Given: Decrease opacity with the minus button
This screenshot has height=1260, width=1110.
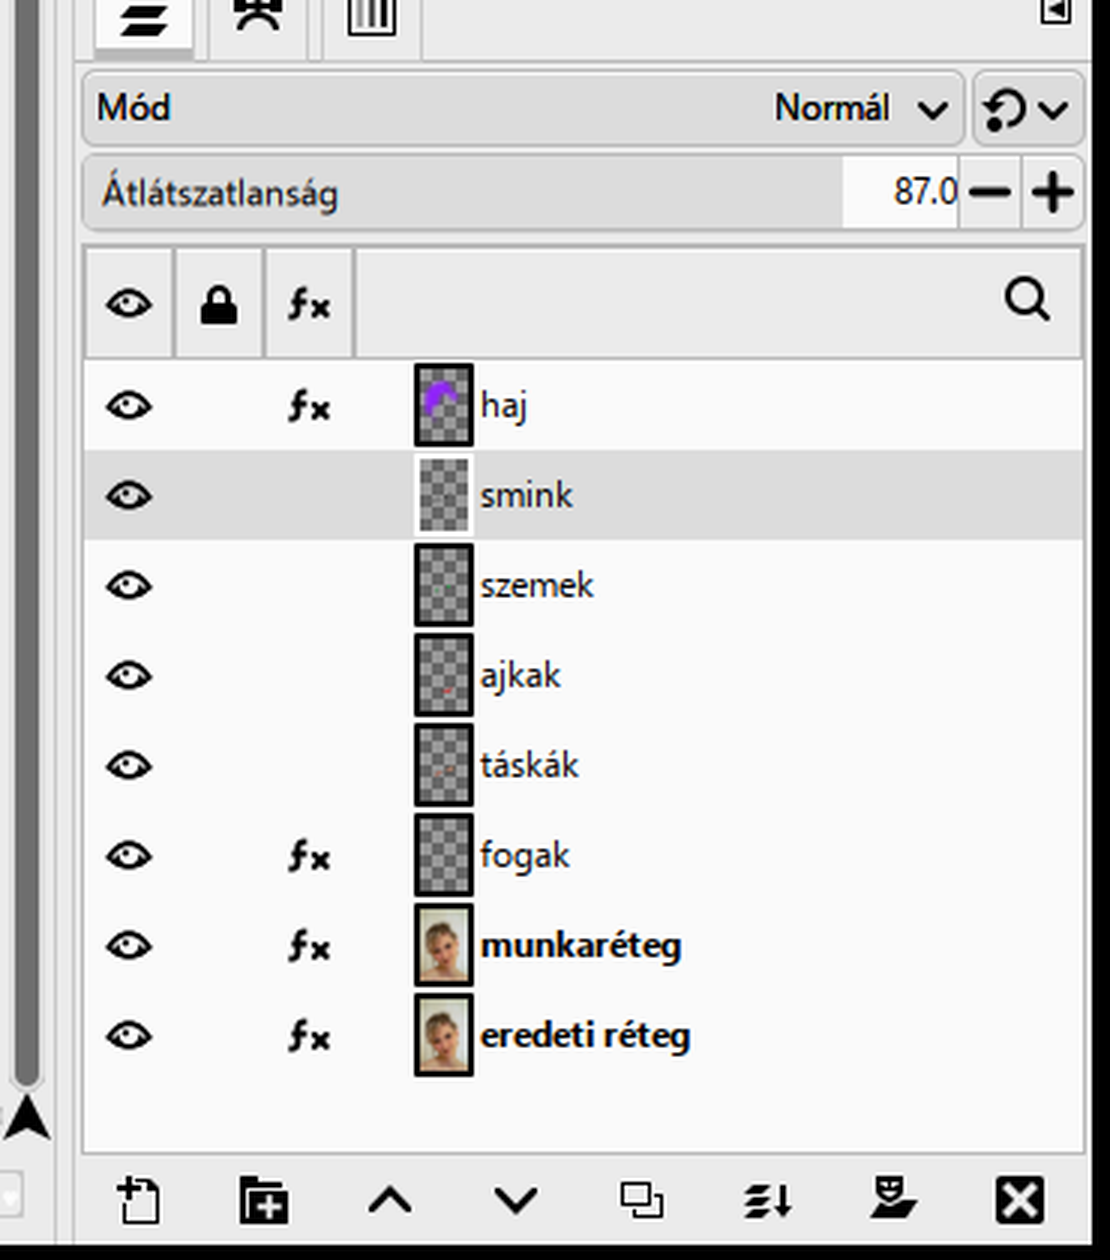Looking at the screenshot, I should click(x=990, y=192).
